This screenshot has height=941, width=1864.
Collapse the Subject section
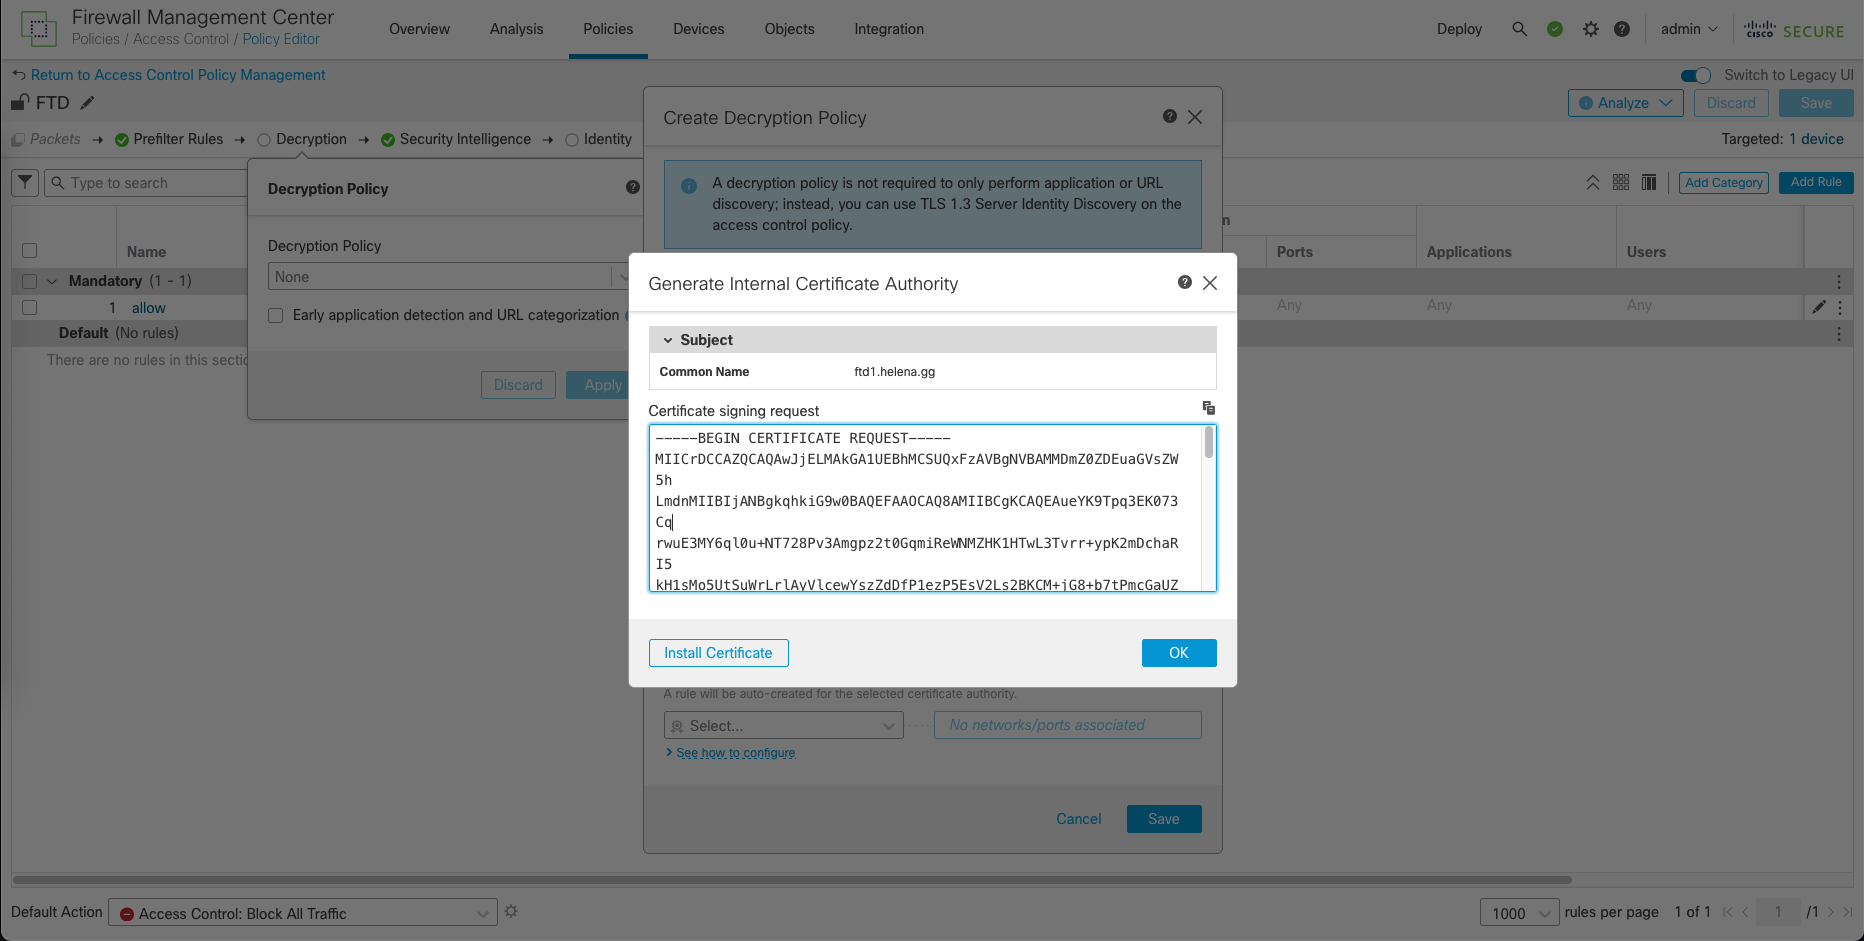click(x=668, y=340)
